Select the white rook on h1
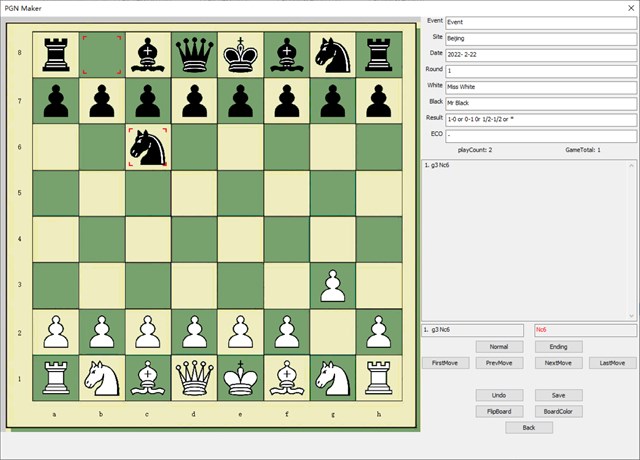The height and width of the screenshot is (460, 640). click(379, 378)
